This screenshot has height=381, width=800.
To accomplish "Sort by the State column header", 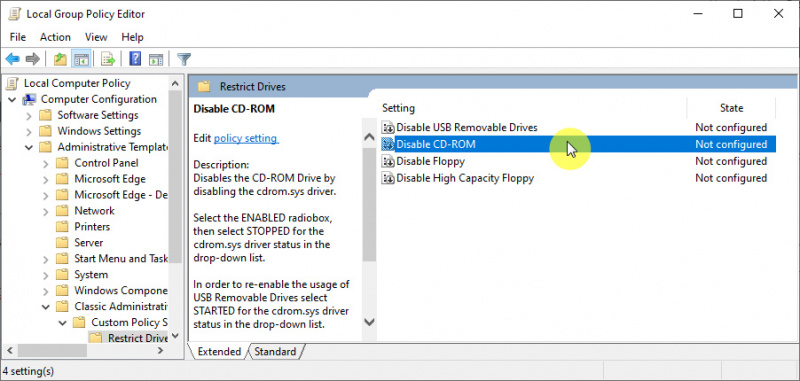I will click(x=731, y=108).
